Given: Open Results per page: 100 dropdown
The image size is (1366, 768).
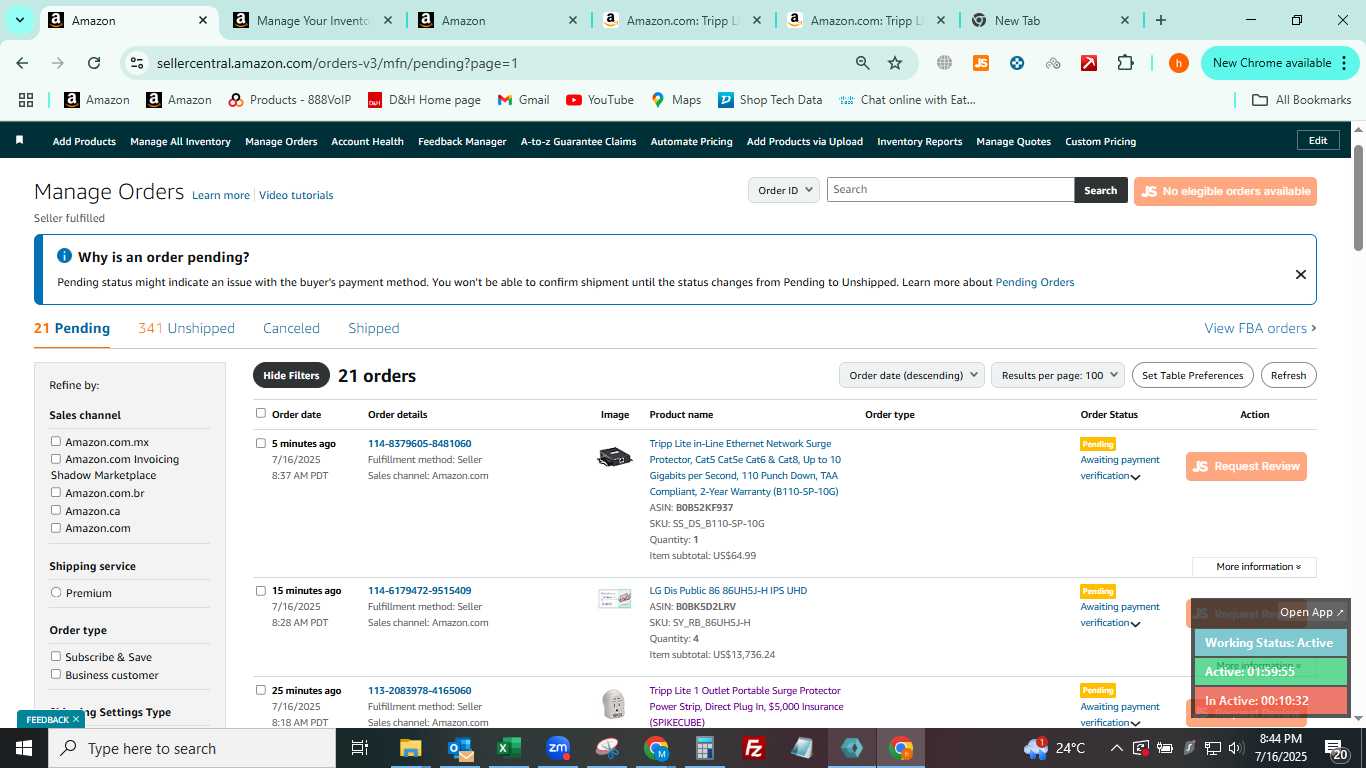Looking at the screenshot, I should coord(1058,375).
